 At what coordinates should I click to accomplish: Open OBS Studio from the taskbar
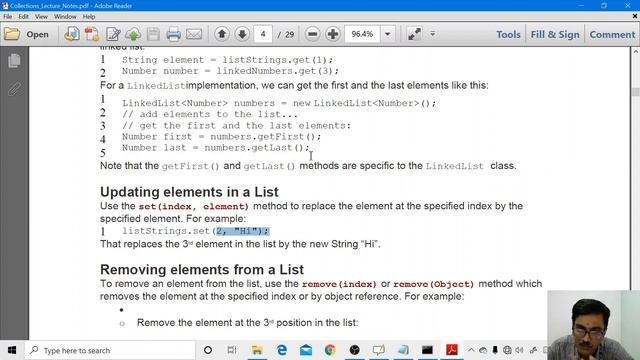(354, 350)
